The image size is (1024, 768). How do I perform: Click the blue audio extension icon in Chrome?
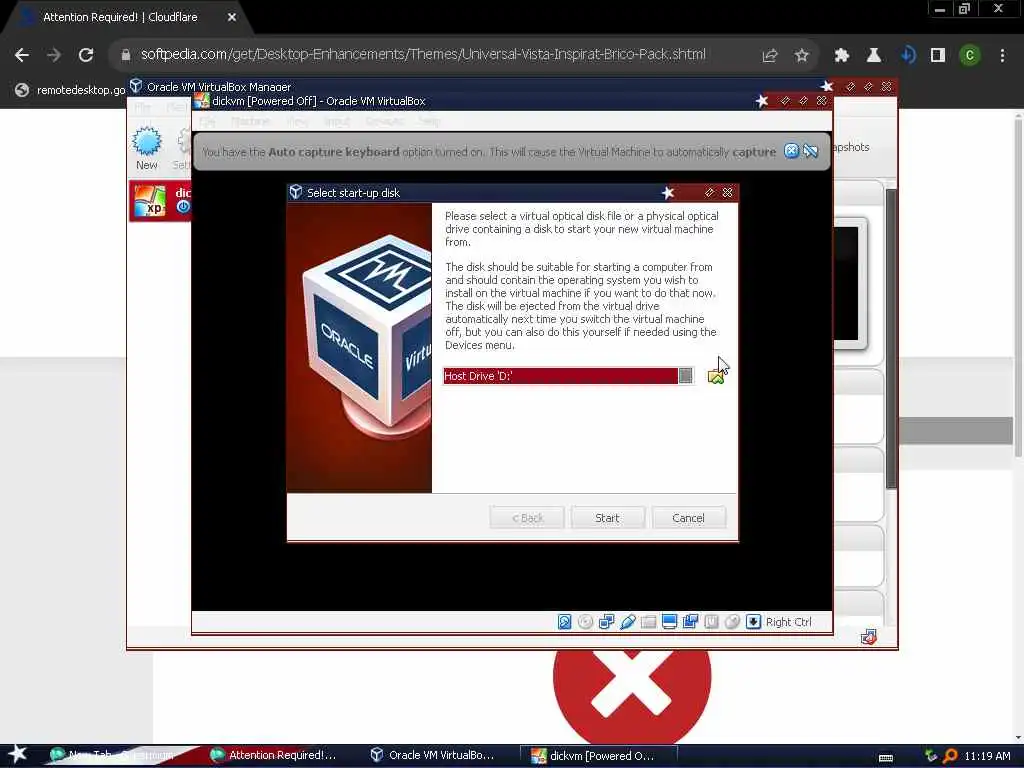(x=908, y=56)
